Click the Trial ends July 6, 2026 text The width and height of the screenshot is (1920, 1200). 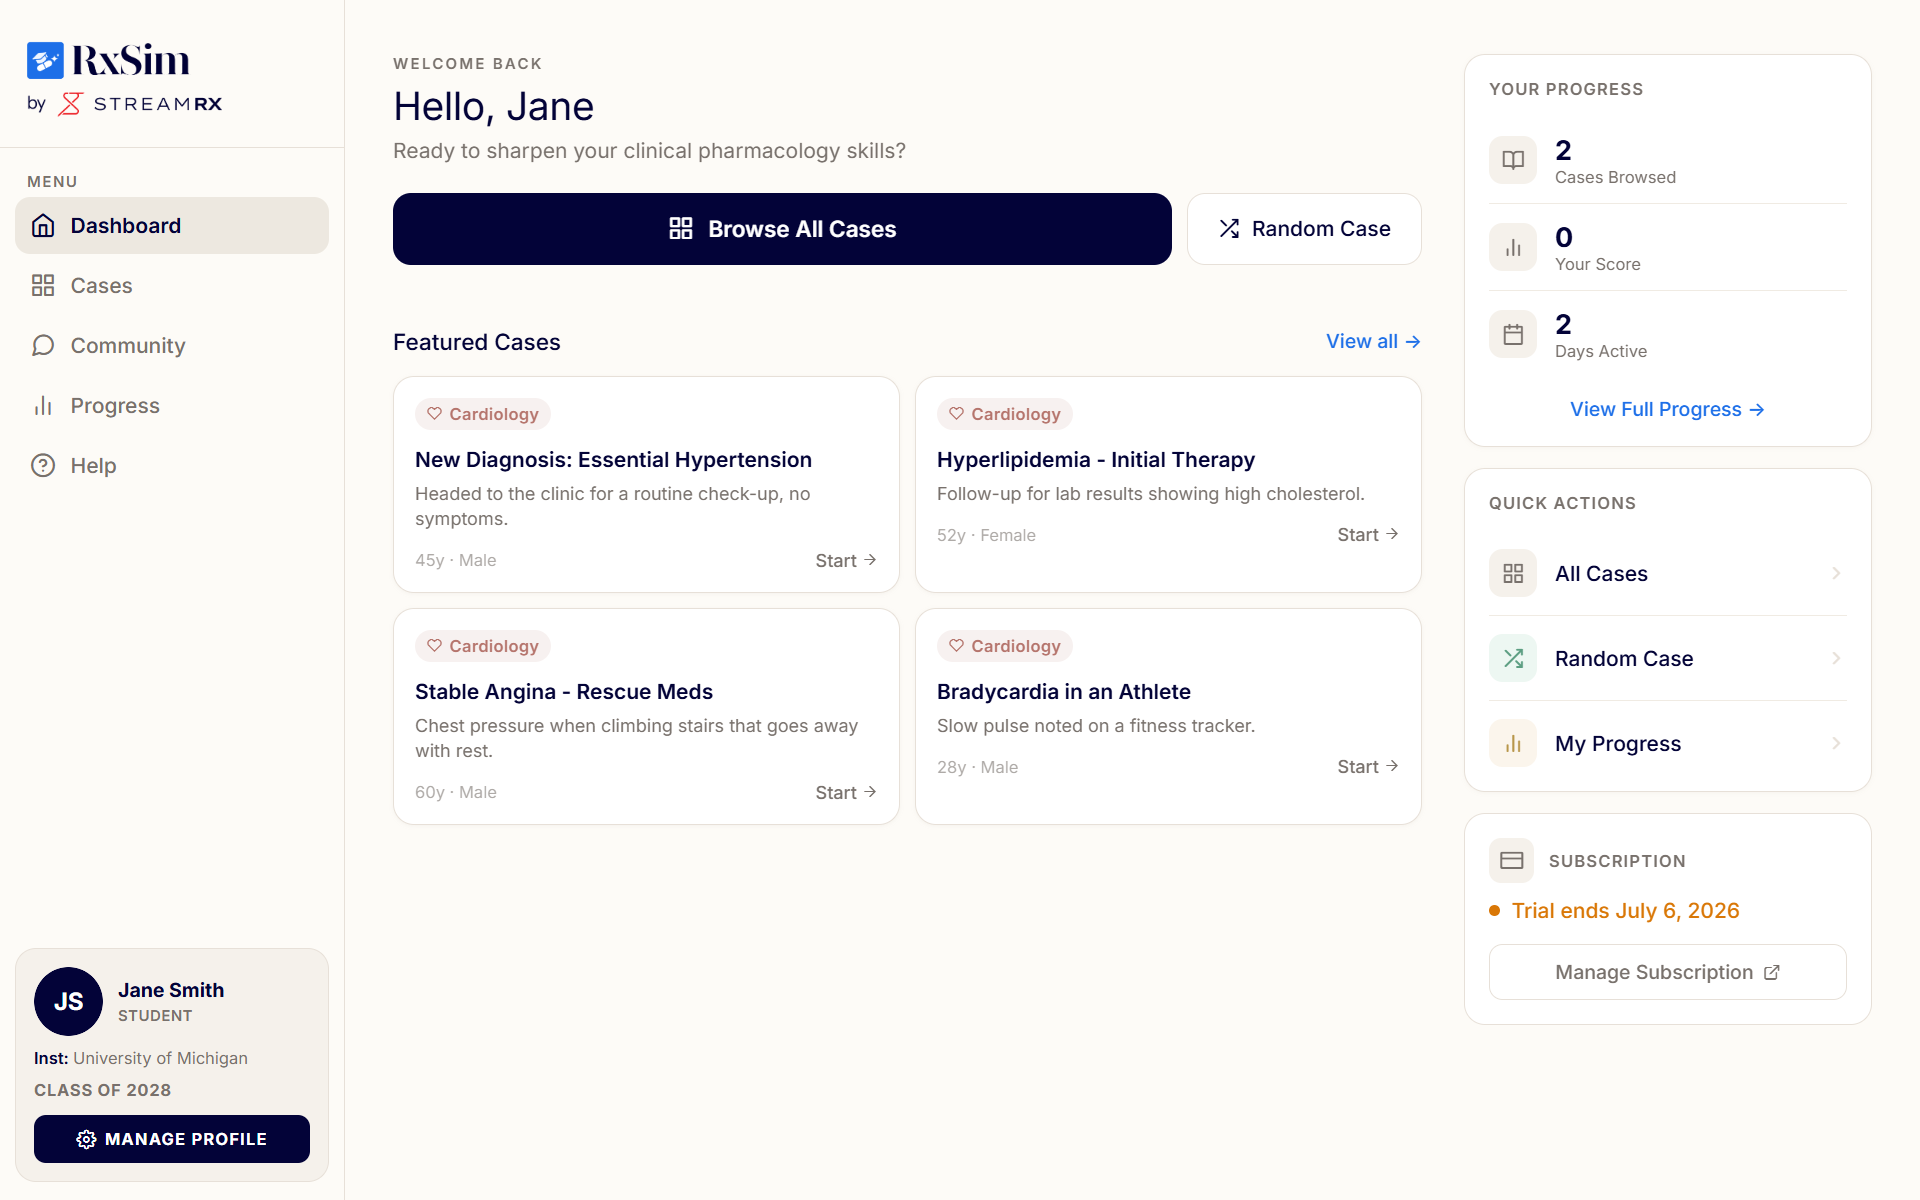[1625, 911]
